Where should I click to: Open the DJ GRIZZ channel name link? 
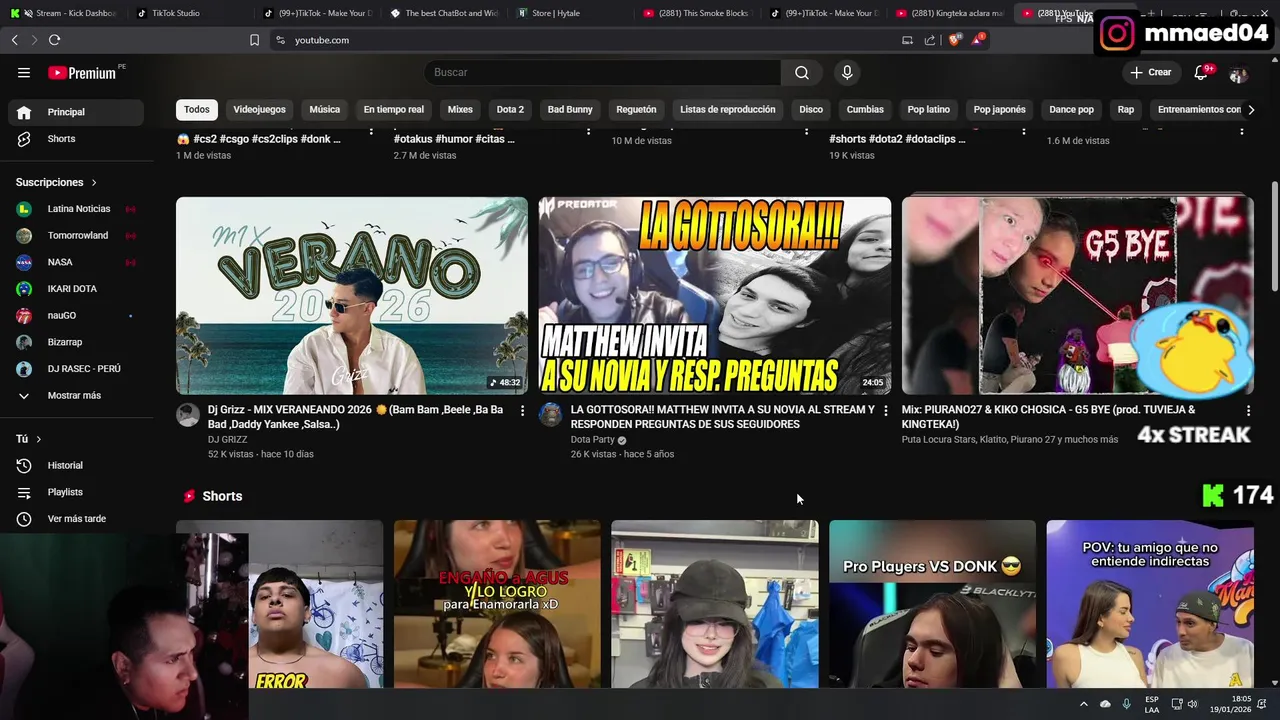(x=227, y=439)
